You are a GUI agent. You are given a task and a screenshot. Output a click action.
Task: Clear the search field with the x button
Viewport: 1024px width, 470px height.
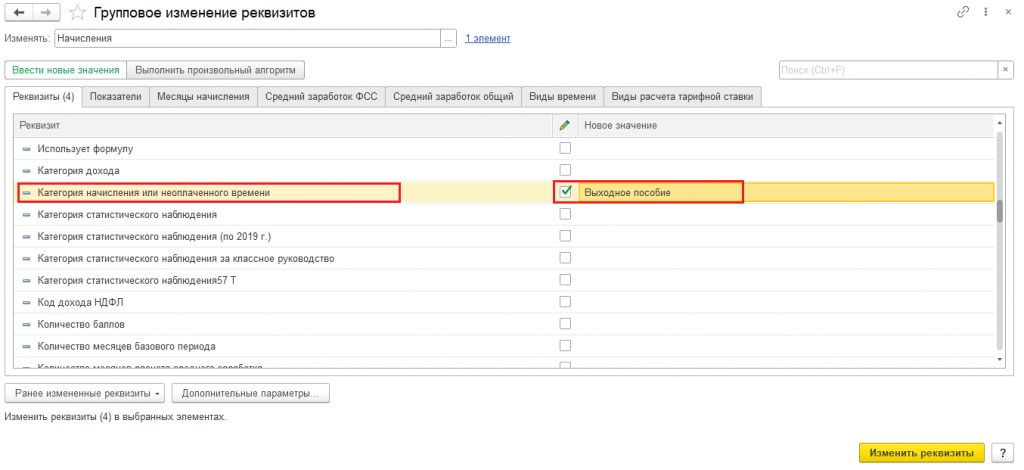(1005, 70)
